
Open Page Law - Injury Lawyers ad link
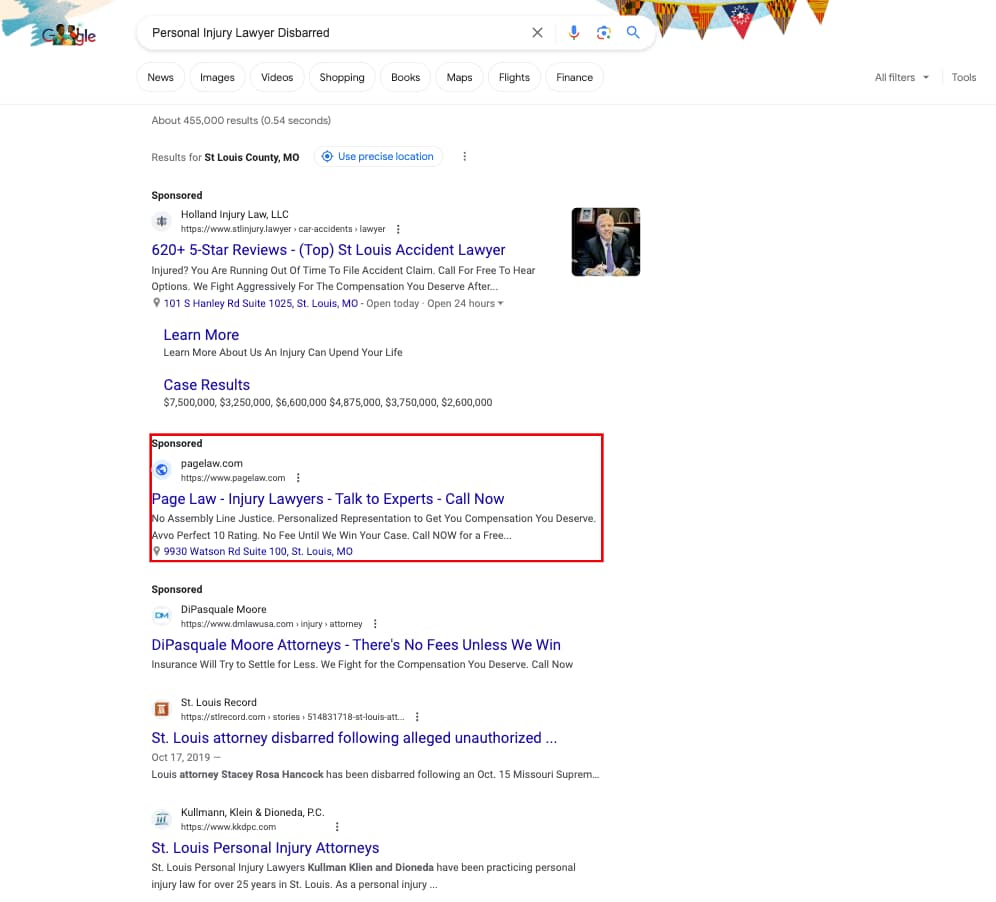click(x=328, y=499)
